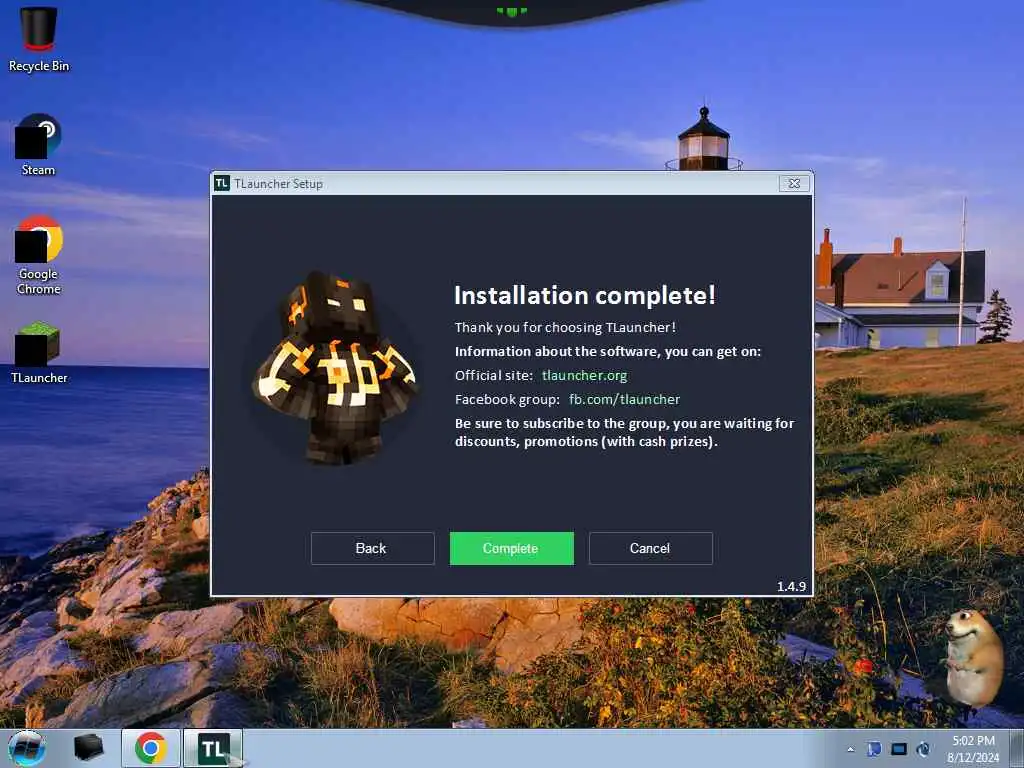Show hidden system tray icons
This screenshot has width=1024, height=768.
[850, 750]
